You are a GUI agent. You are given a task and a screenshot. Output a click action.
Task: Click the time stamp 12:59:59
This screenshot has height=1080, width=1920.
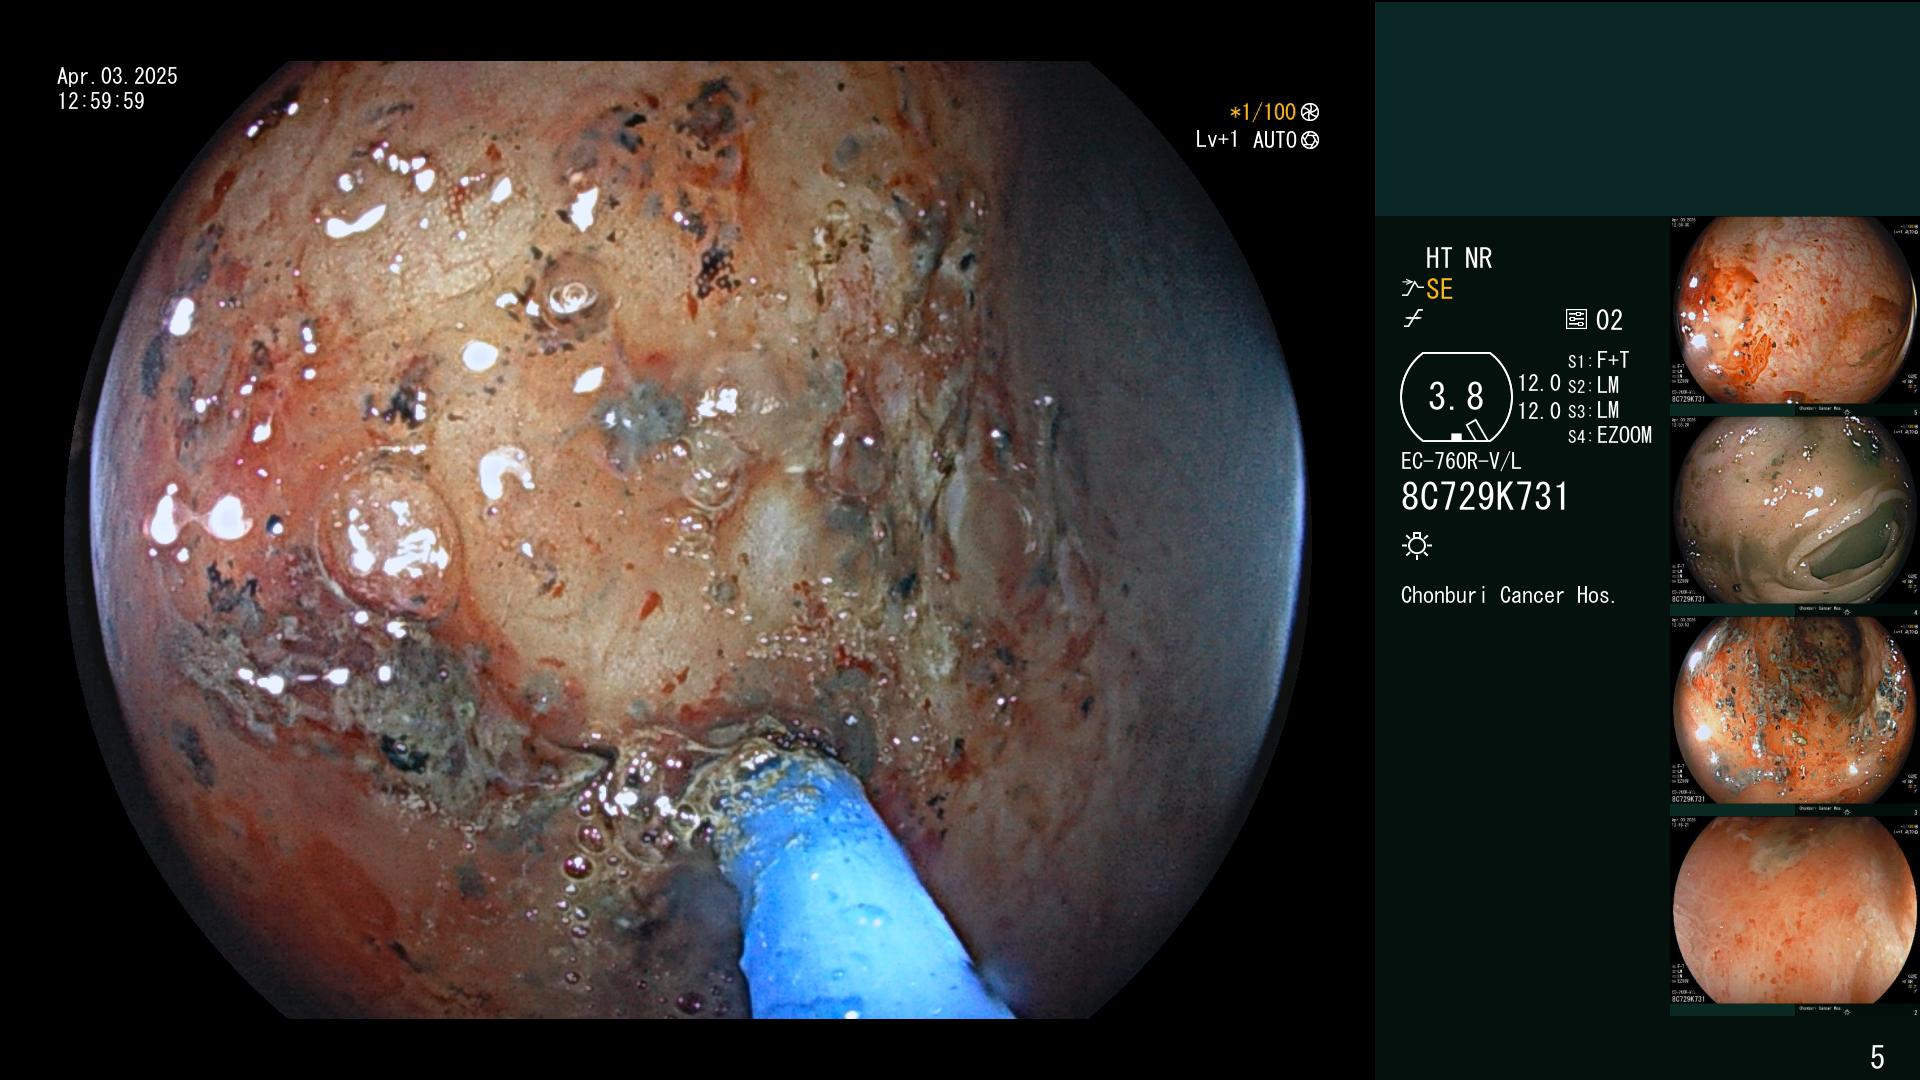pyautogui.click(x=101, y=102)
